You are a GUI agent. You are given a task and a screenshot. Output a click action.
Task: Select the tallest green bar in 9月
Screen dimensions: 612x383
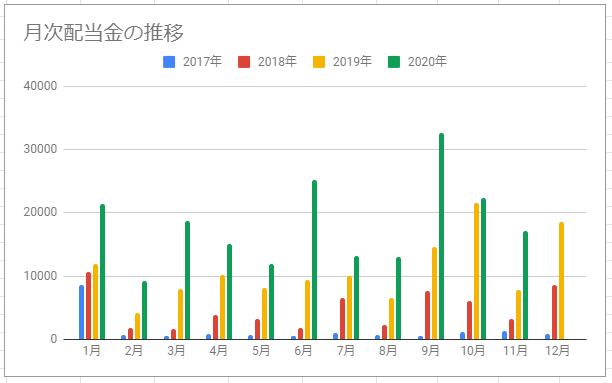[441, 236]
